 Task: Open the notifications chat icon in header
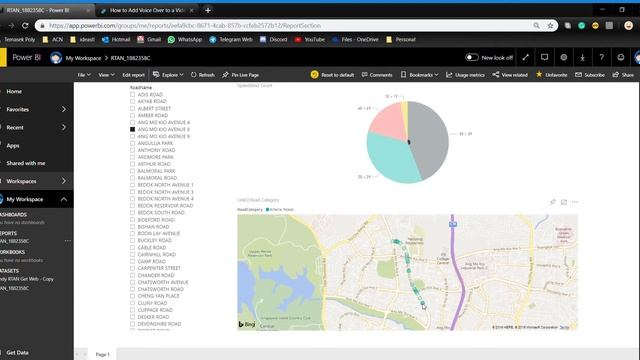pos(544,58)
